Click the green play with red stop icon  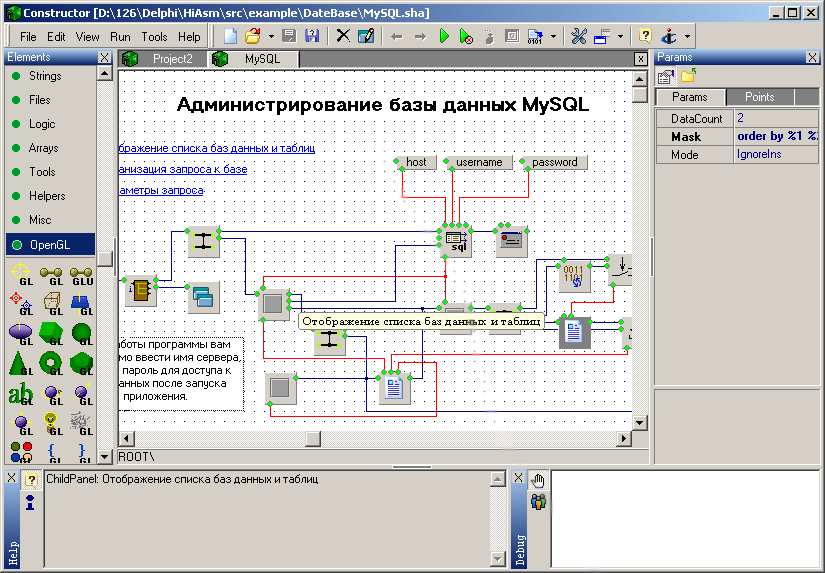466,36
